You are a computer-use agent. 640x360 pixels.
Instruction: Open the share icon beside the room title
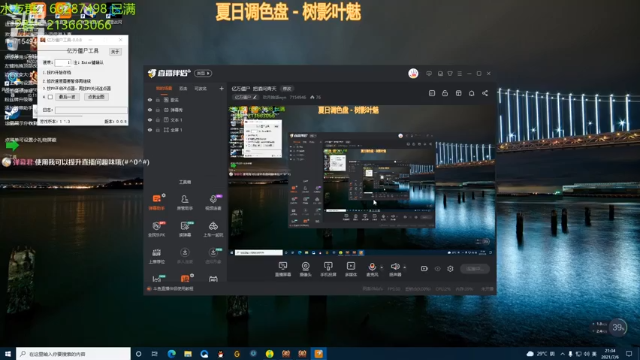[x=485, y=93]
